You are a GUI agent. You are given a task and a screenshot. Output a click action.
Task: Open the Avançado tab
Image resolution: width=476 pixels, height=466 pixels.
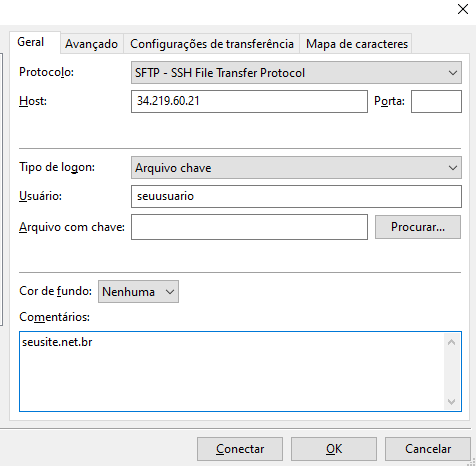pos(92,44)
